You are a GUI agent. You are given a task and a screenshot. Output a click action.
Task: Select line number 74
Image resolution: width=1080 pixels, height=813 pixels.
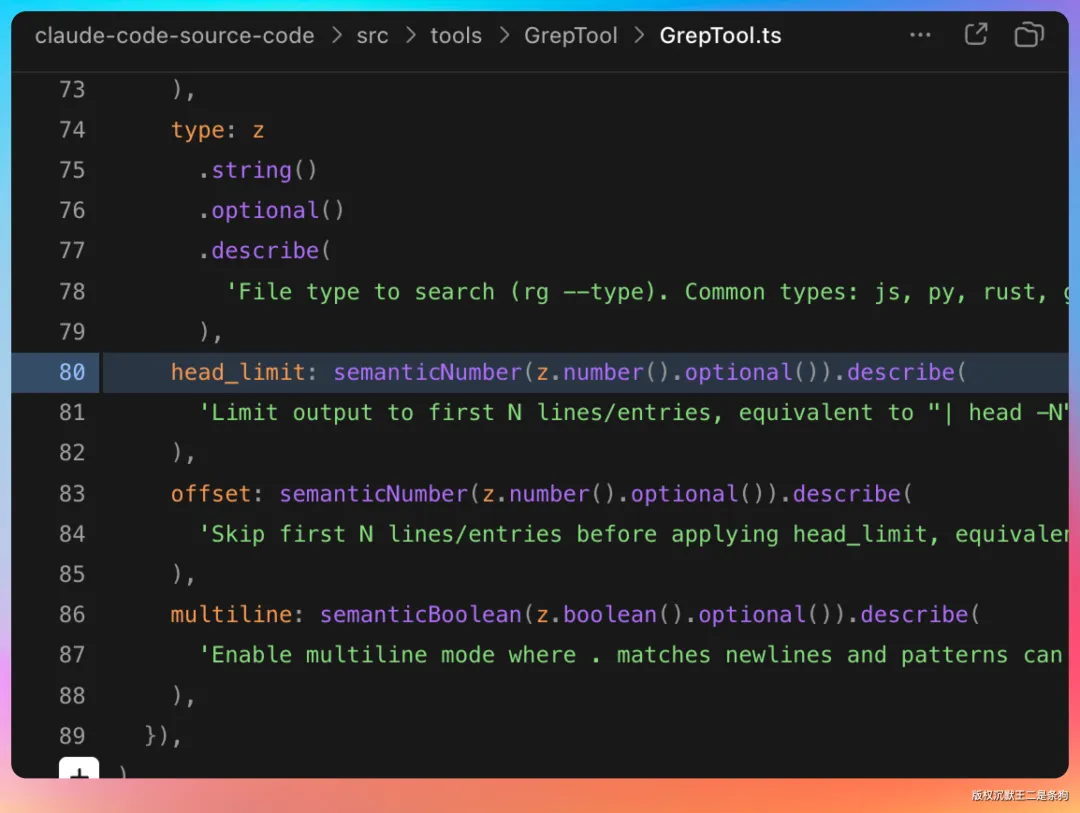[72, 130]
